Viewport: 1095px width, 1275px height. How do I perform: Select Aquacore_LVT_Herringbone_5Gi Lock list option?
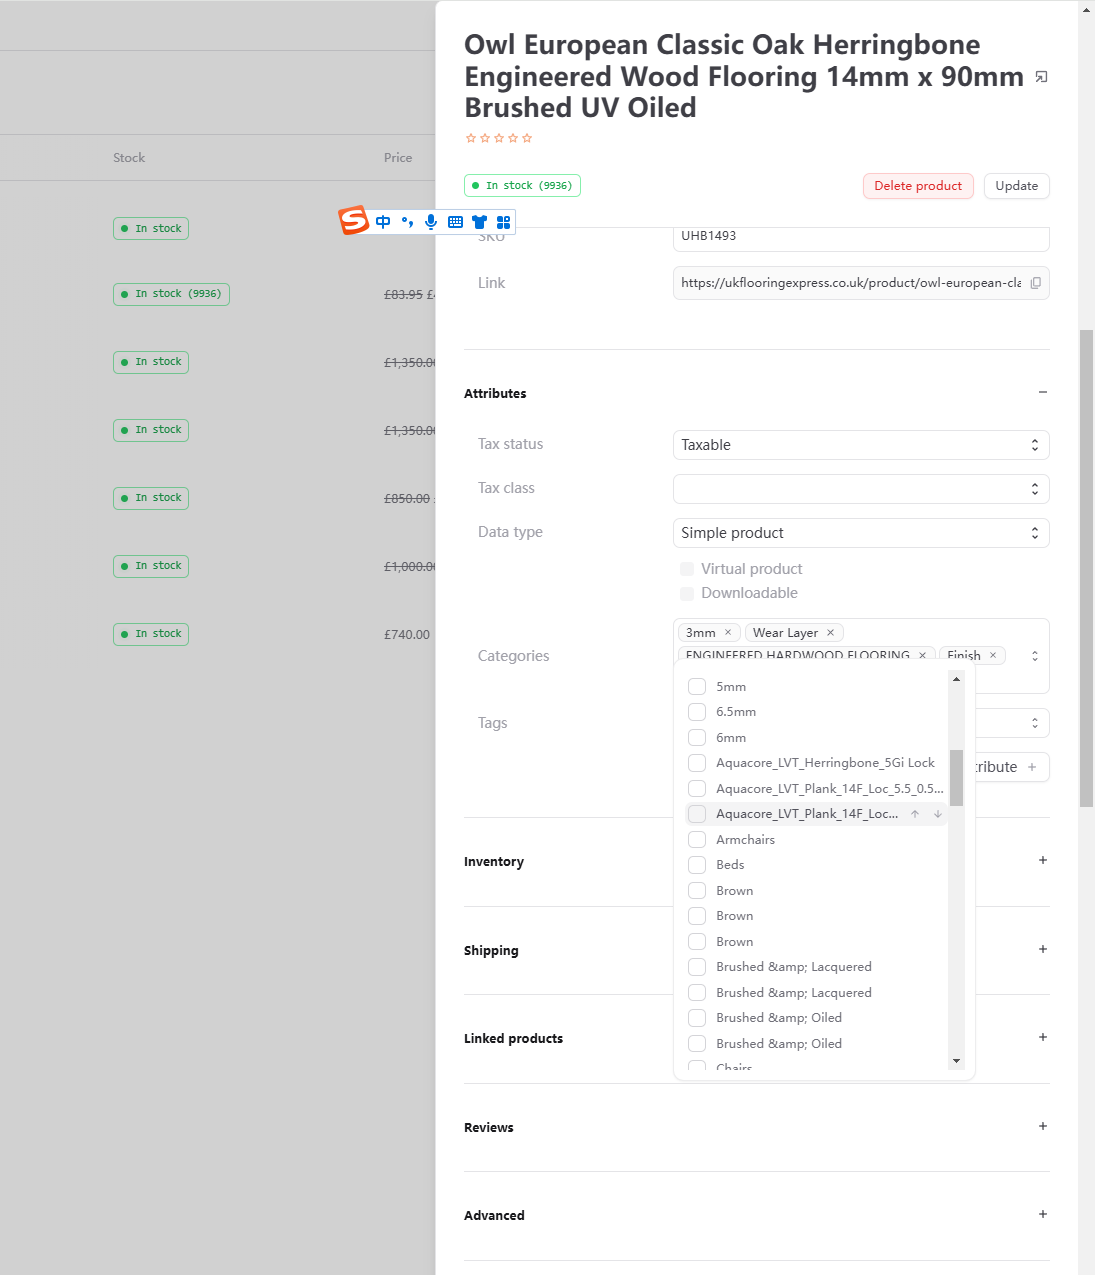[824, 763]
